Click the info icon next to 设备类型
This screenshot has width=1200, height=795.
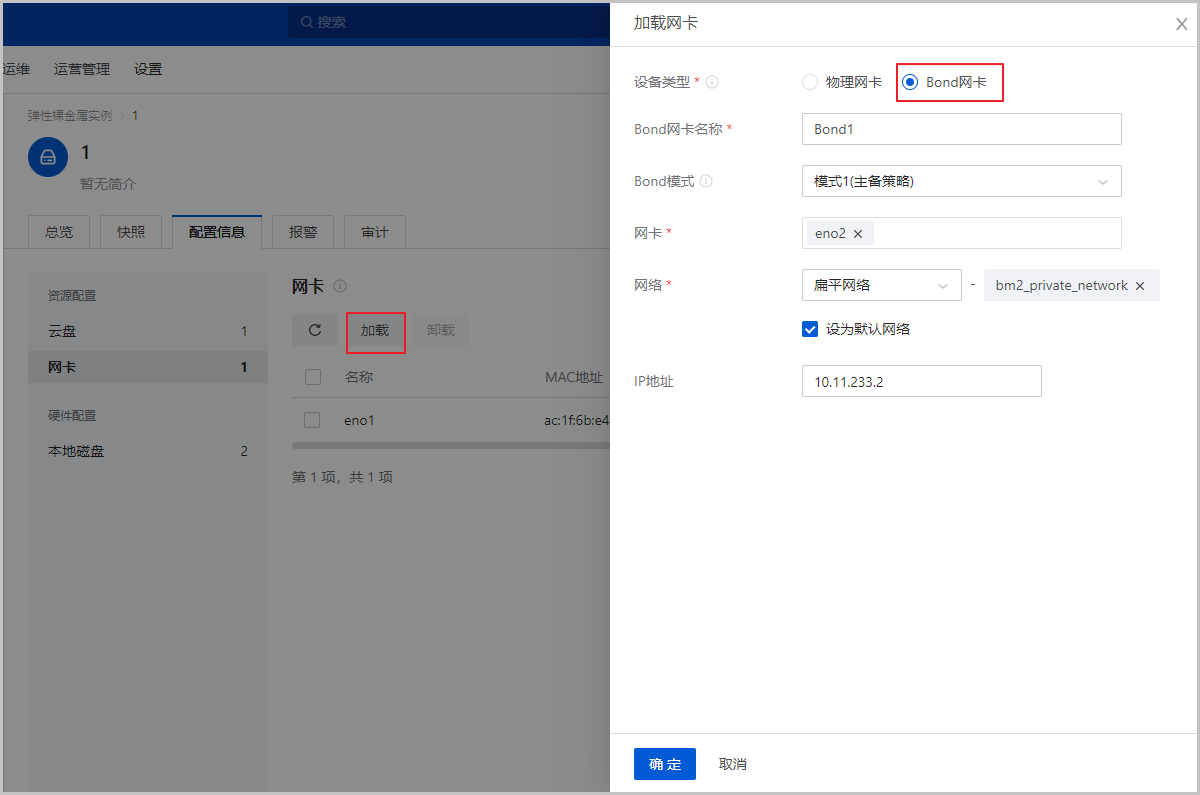click(x=713, y=83)
